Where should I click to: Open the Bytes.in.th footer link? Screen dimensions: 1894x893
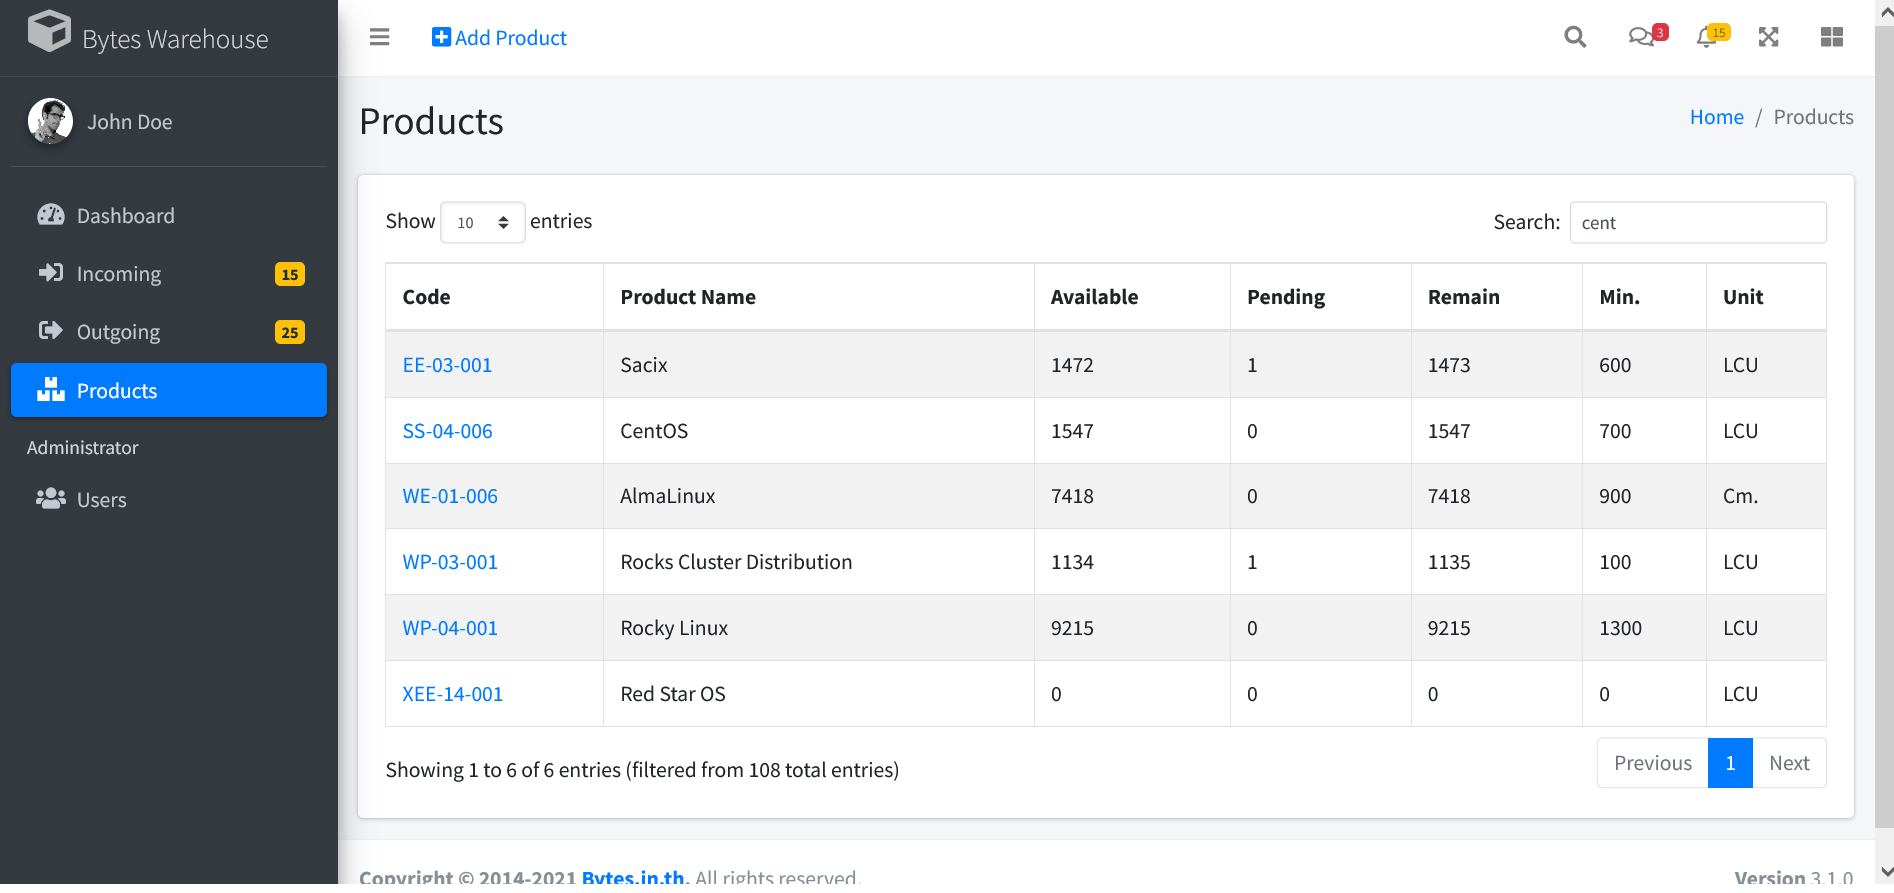click(635, 877)
